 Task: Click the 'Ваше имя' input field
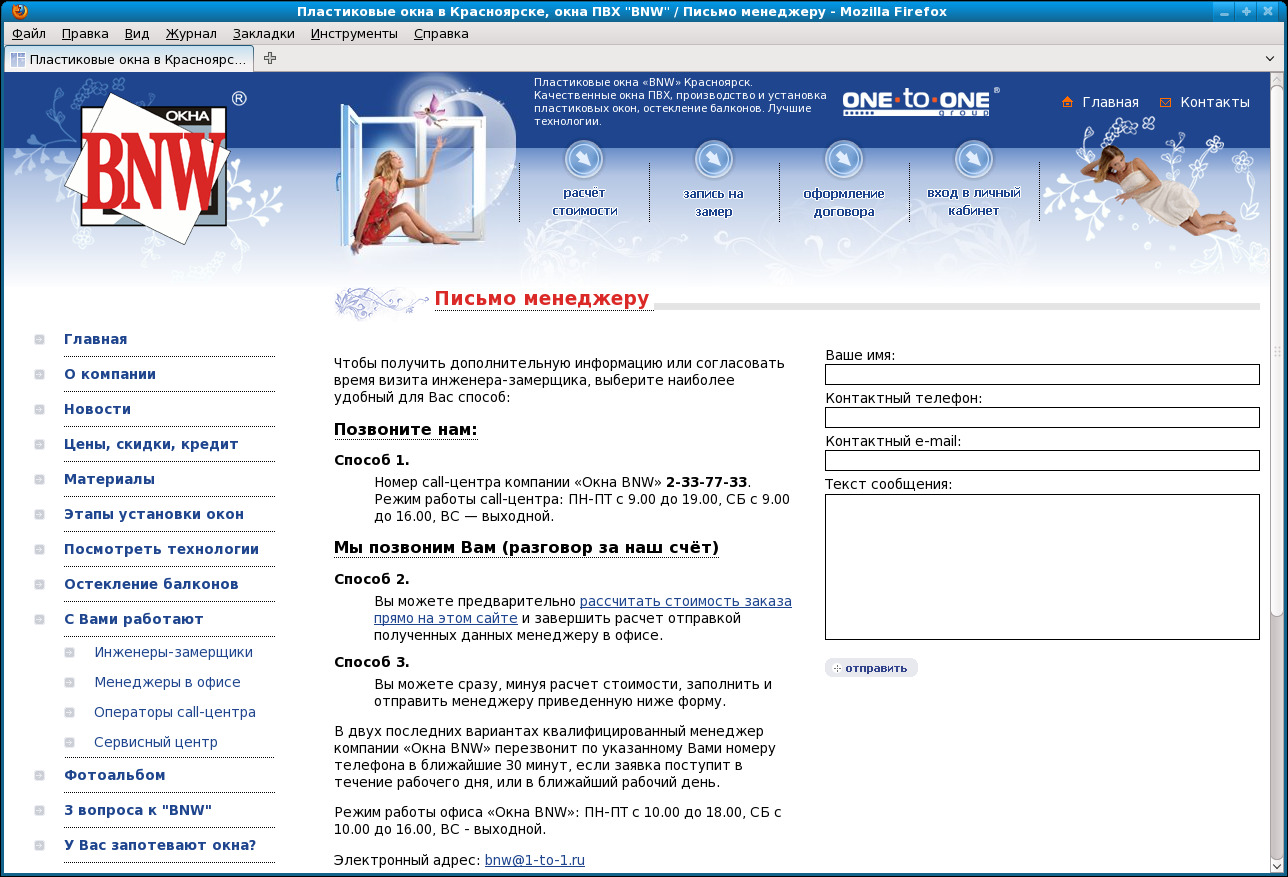point(1041,374)
